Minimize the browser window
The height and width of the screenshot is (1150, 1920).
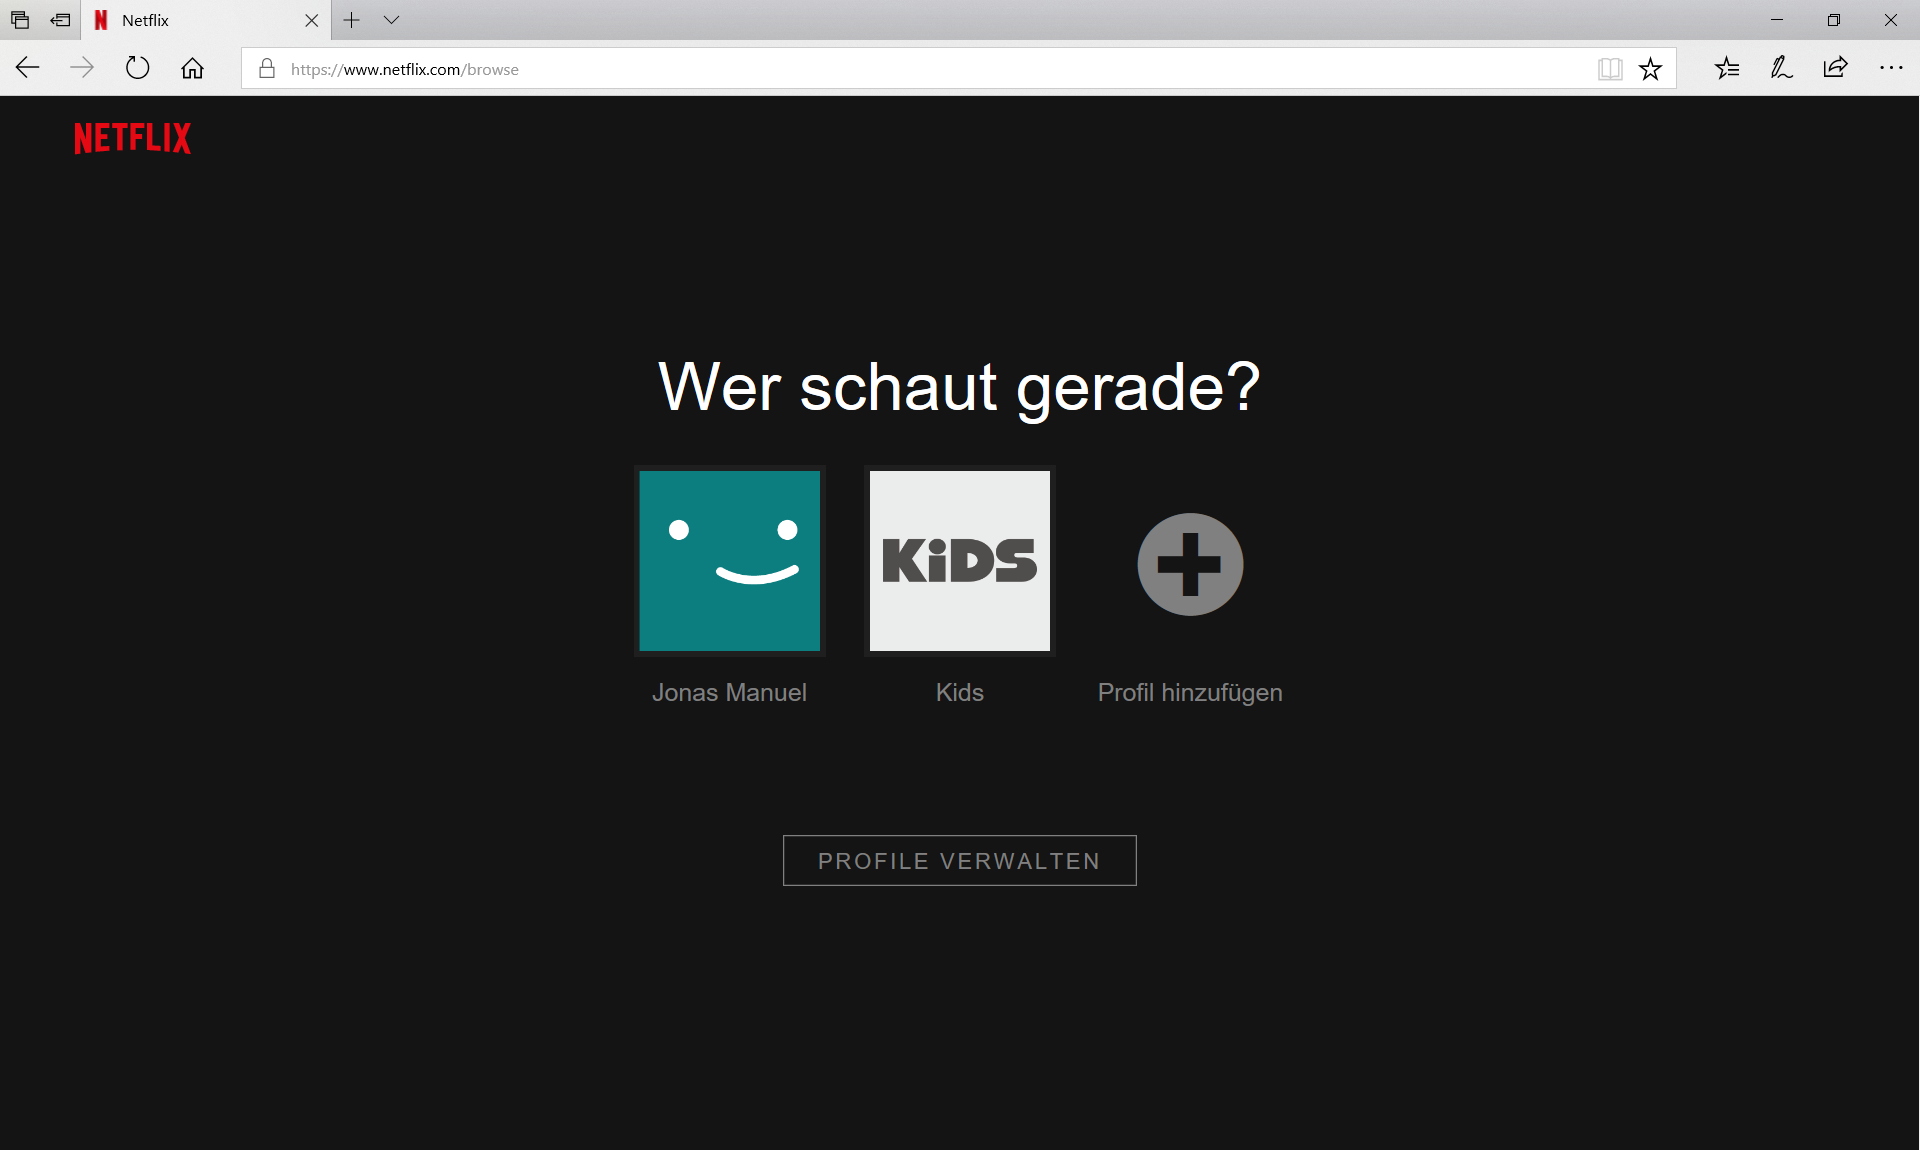coord(1777,20)
